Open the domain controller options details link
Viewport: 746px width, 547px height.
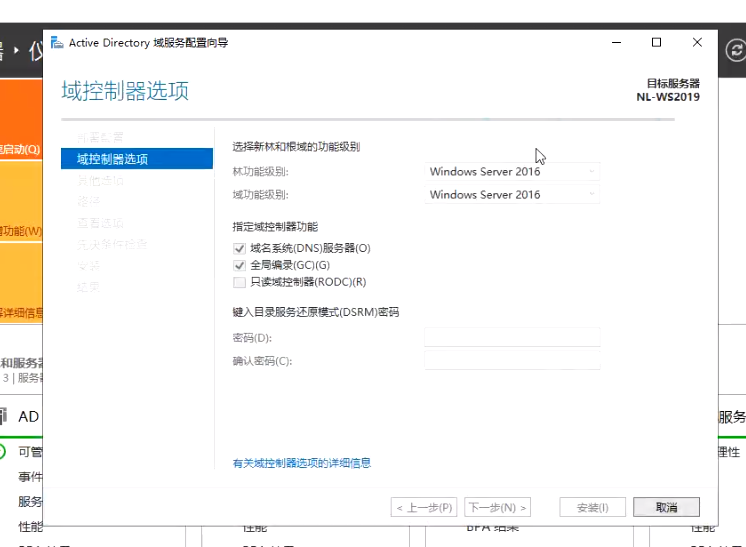pos(302,463)
